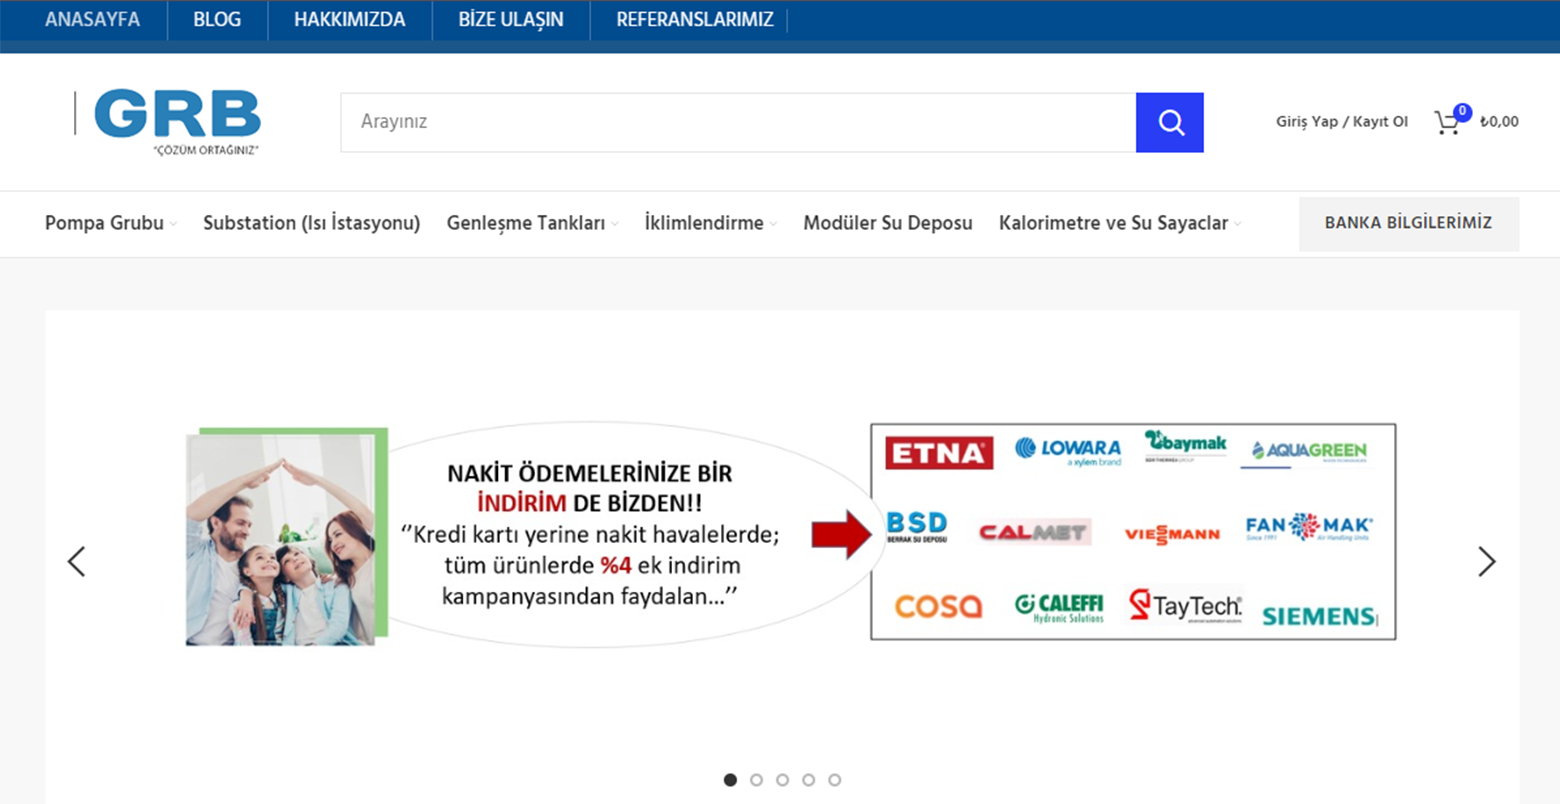This screenshot has width=1560, height=804.
Task: Open the shopping cart icon
Action: [1446, 123]
